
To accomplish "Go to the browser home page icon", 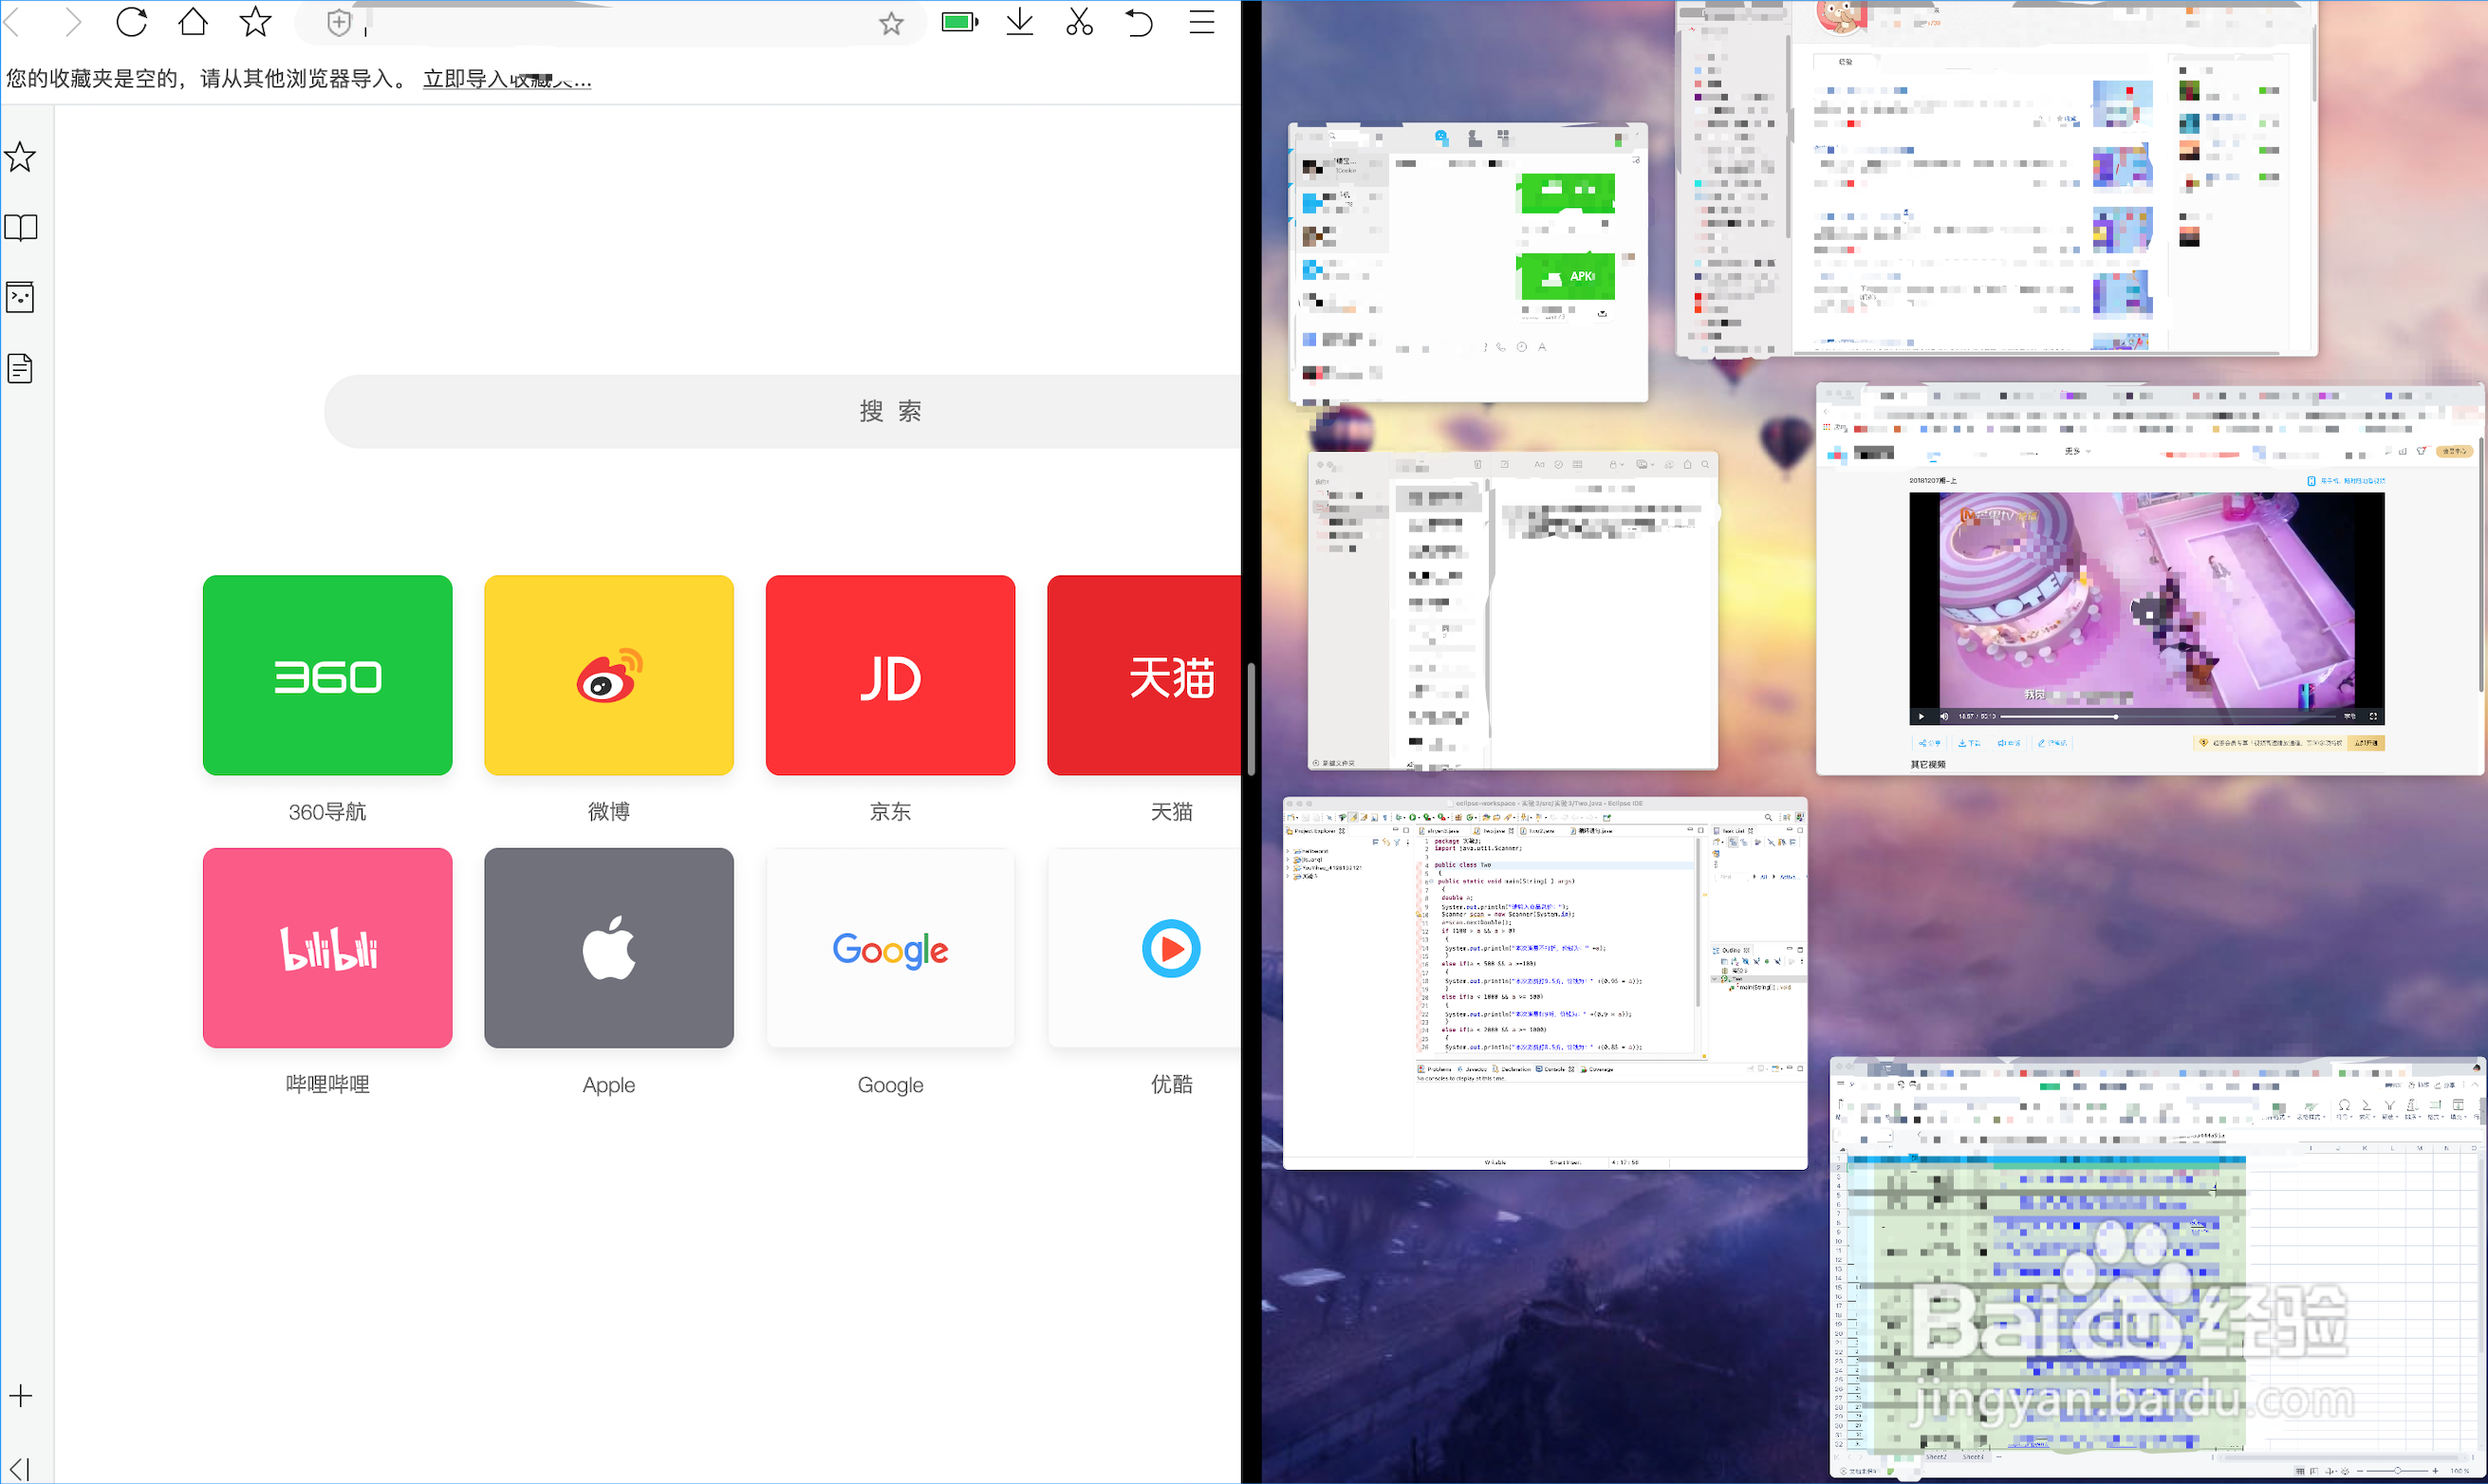I will point(193,21).
